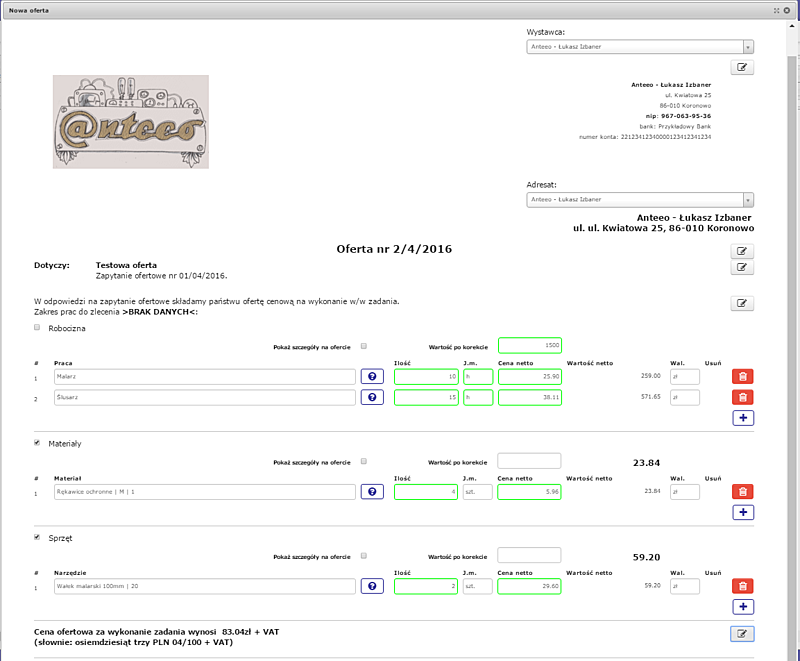
Task: Click the Robocizna Wartość po korekcie field
Action: pyautogui.click(x=529, y=345)
